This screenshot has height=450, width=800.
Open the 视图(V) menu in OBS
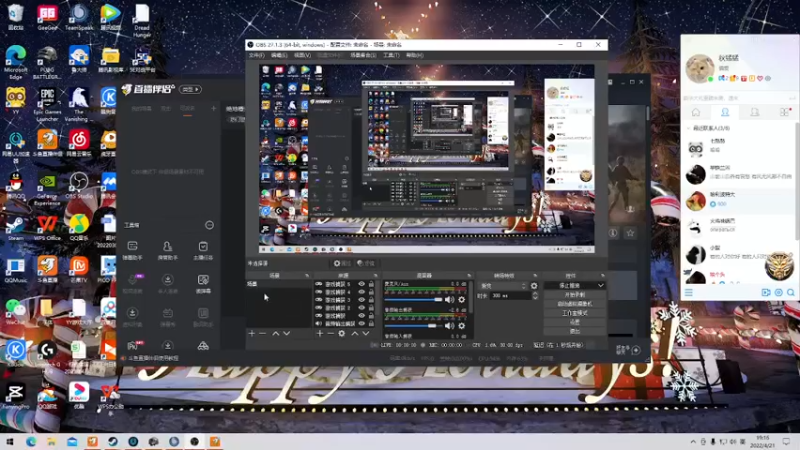tap(302, 55)
